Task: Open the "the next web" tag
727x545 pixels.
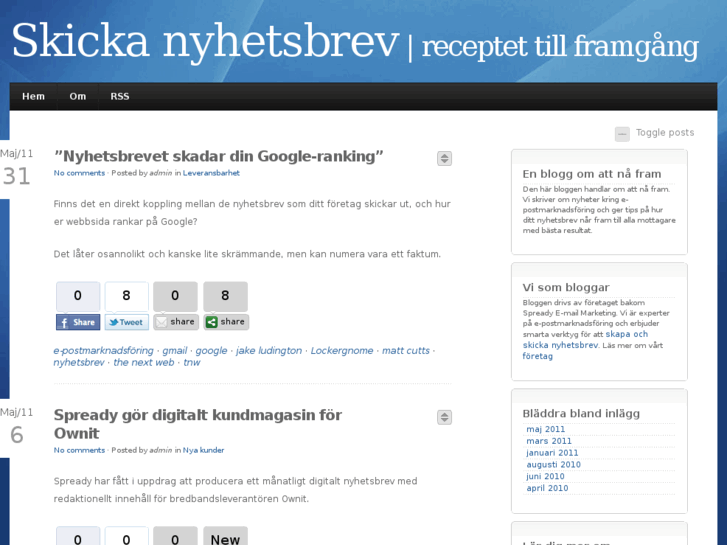Action: click(144, 362)
